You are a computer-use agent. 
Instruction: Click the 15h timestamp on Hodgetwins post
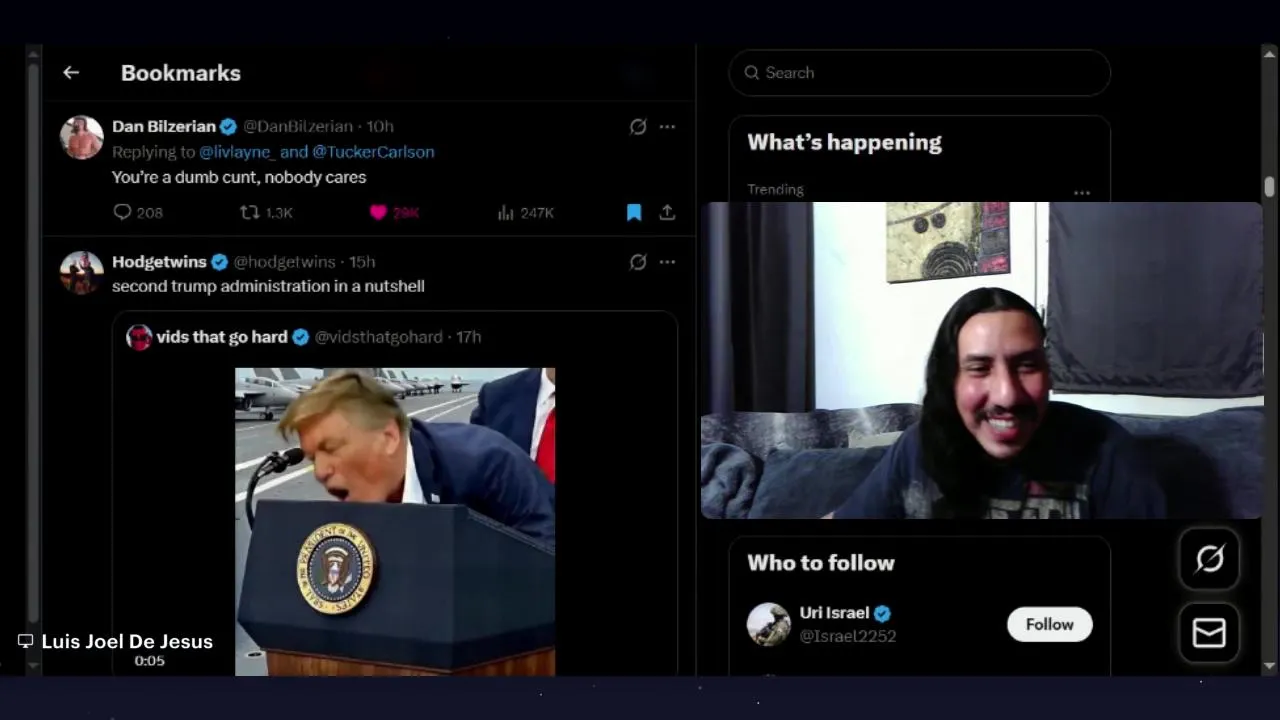coord(362,262)
